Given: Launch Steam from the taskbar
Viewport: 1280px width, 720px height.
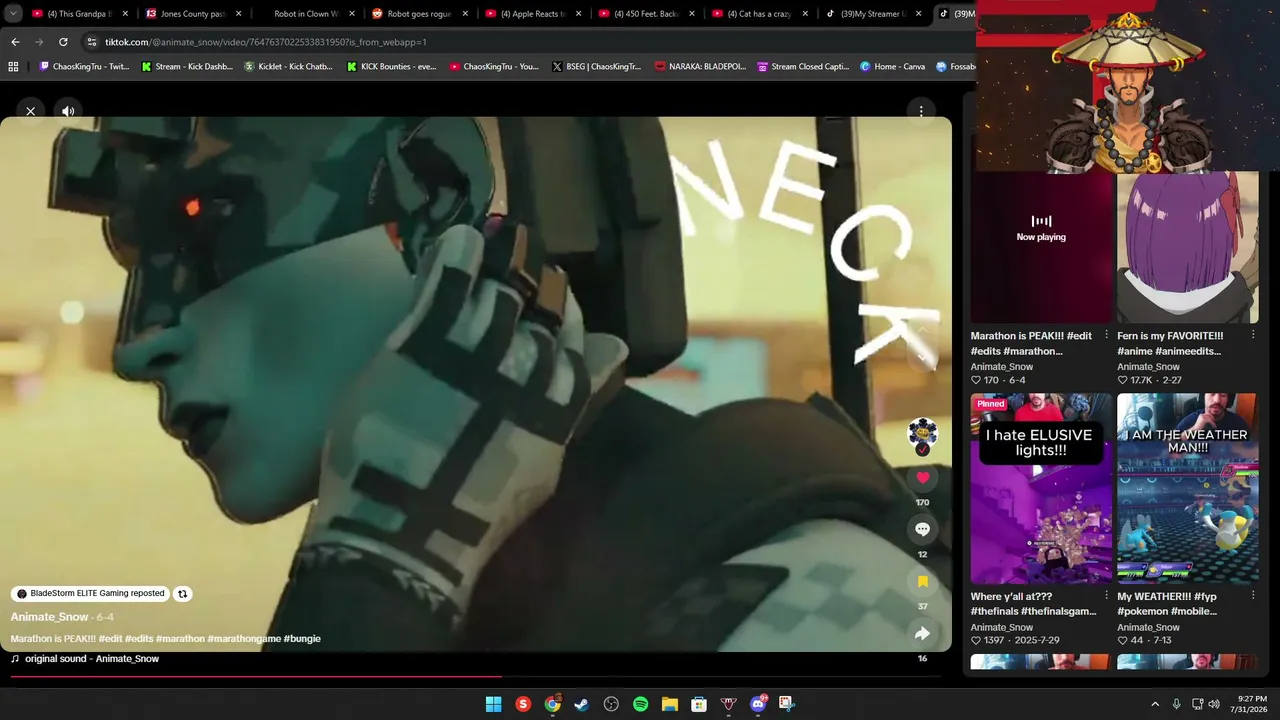Looking at the screenshot, I should pos(581,704).
